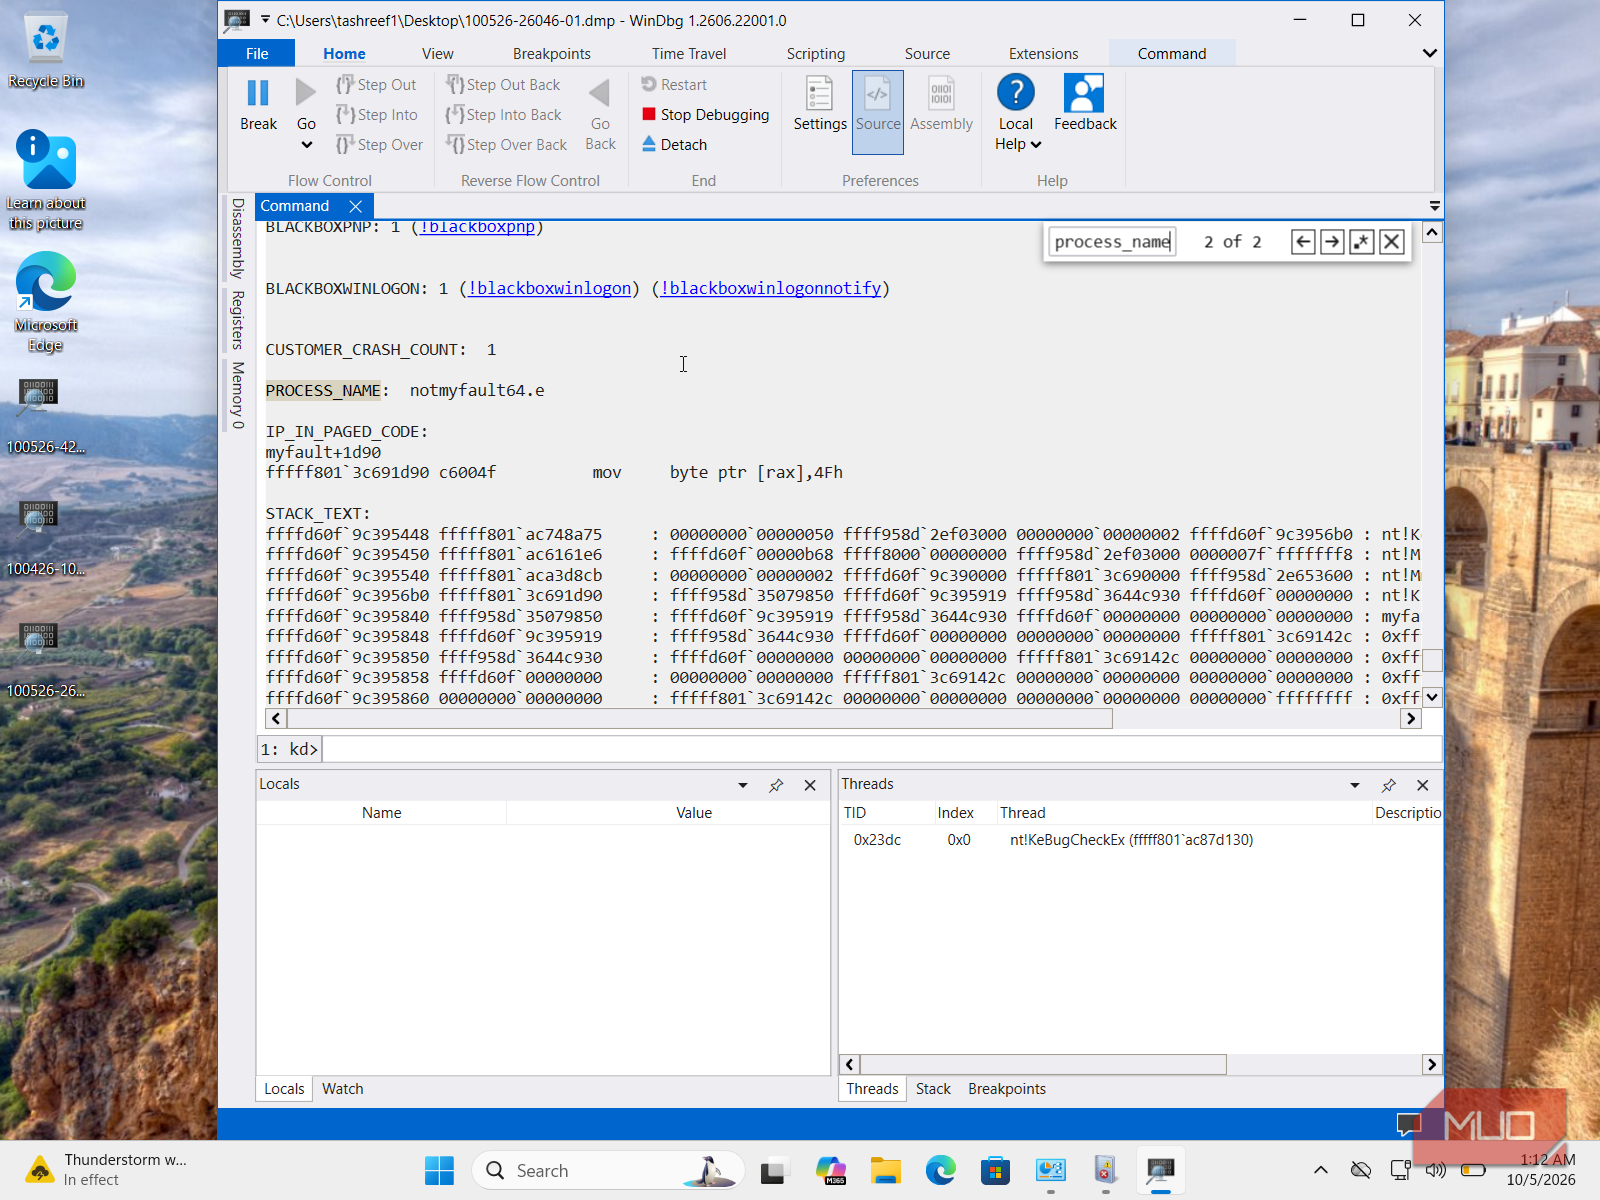Screen dimensions: 1600x1200
Task: Open the Settings preferences icon
Action: 820,93
